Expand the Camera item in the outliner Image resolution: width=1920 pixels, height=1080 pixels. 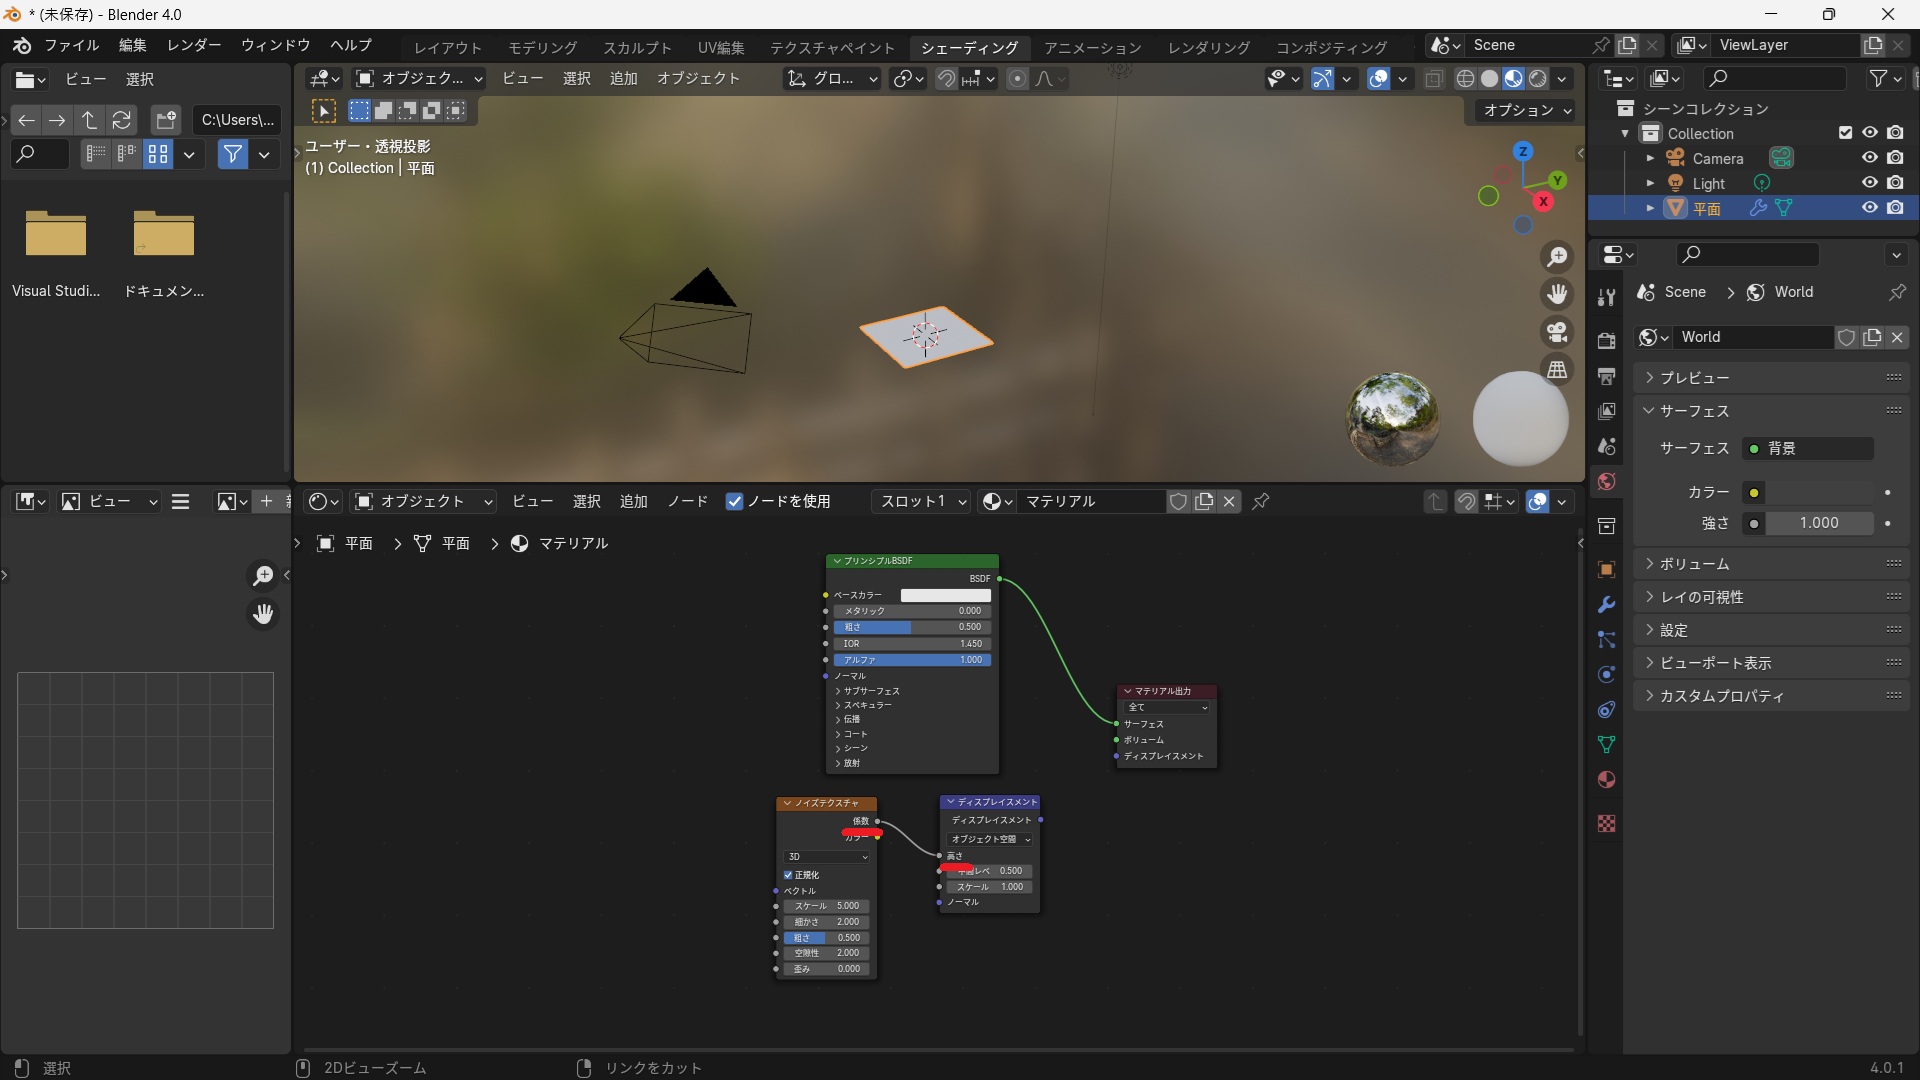tap(1650, 158)
